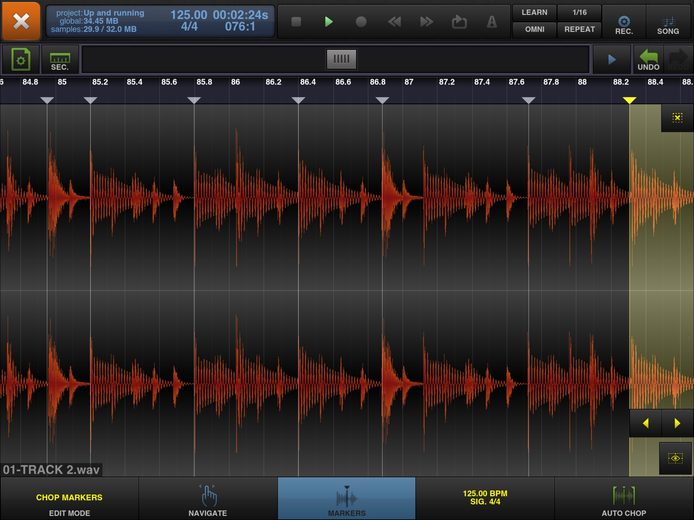Toggle the REPEAT button
Image resolution: width=694 pixels, height=520 pixels.
tap(579, 29)
